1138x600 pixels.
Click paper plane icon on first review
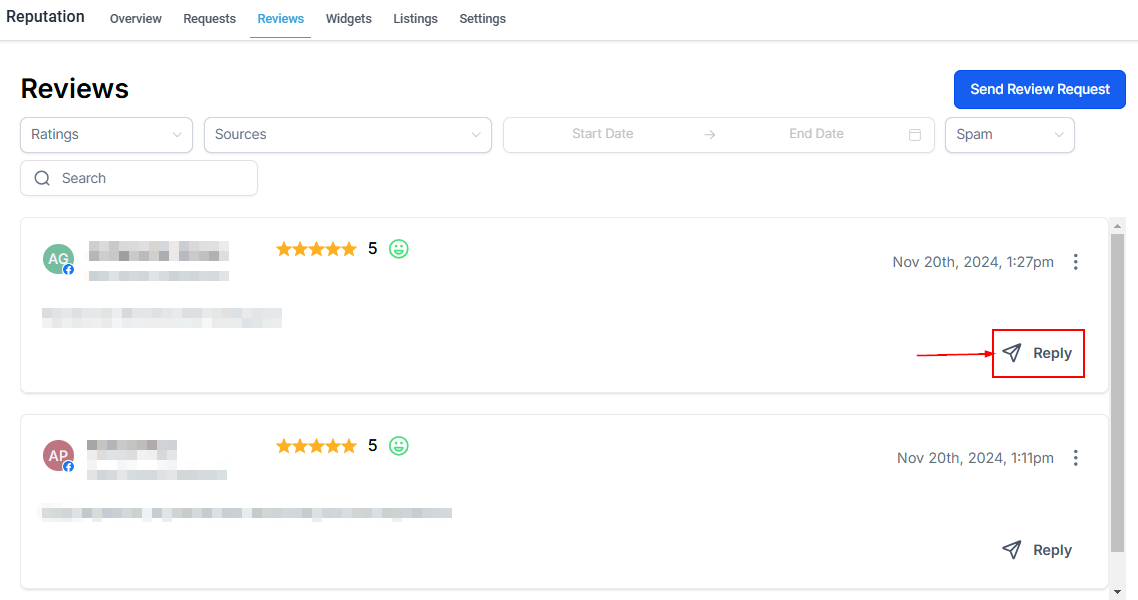1012,353
